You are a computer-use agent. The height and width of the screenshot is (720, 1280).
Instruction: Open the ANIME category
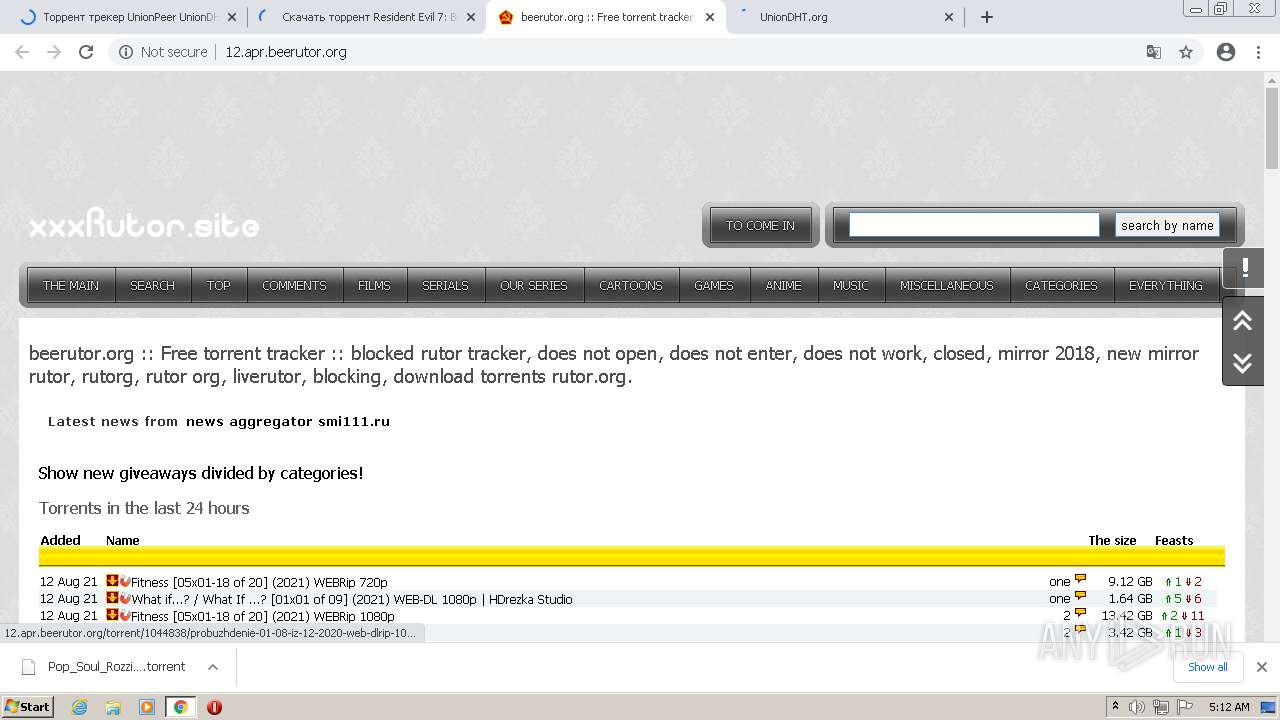(783, 285)
